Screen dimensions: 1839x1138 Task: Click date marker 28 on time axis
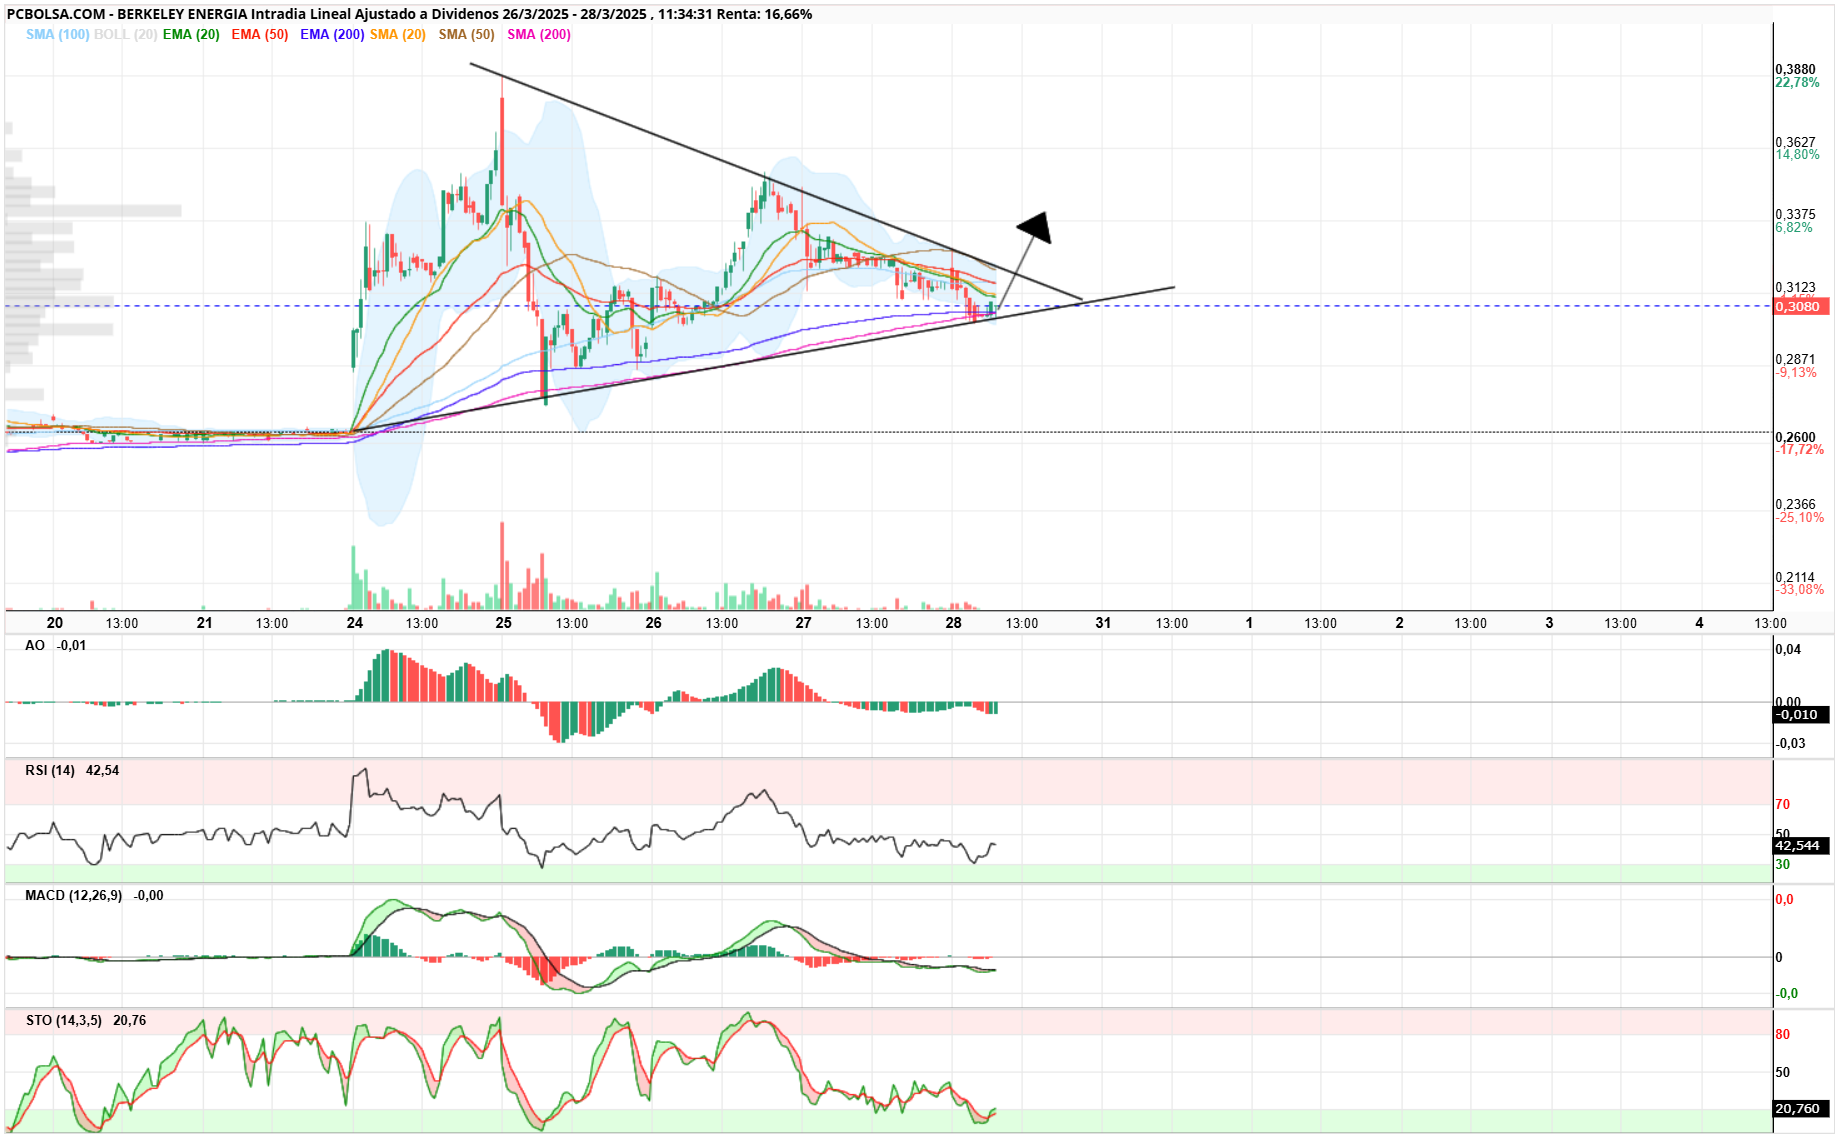coord(953,622)
